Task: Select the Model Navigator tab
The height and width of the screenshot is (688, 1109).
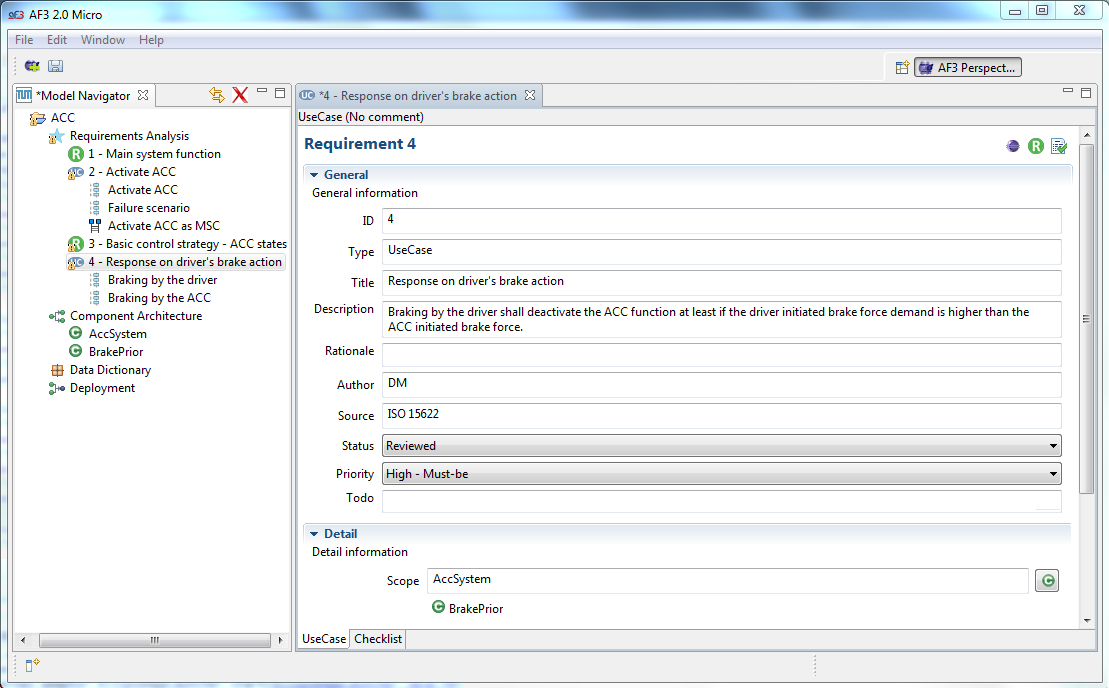Action: [83, 95]
